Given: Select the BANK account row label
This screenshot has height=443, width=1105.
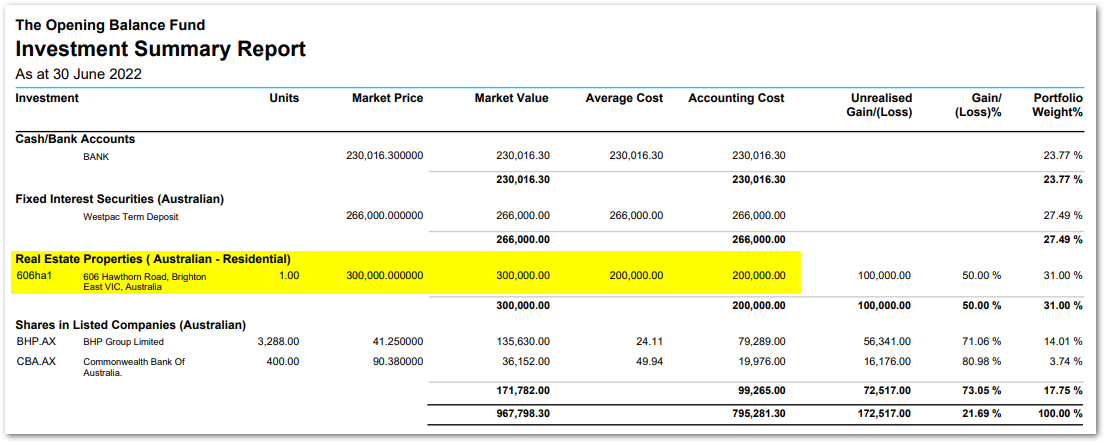Looking at the screenshot, I should (96, 157).
